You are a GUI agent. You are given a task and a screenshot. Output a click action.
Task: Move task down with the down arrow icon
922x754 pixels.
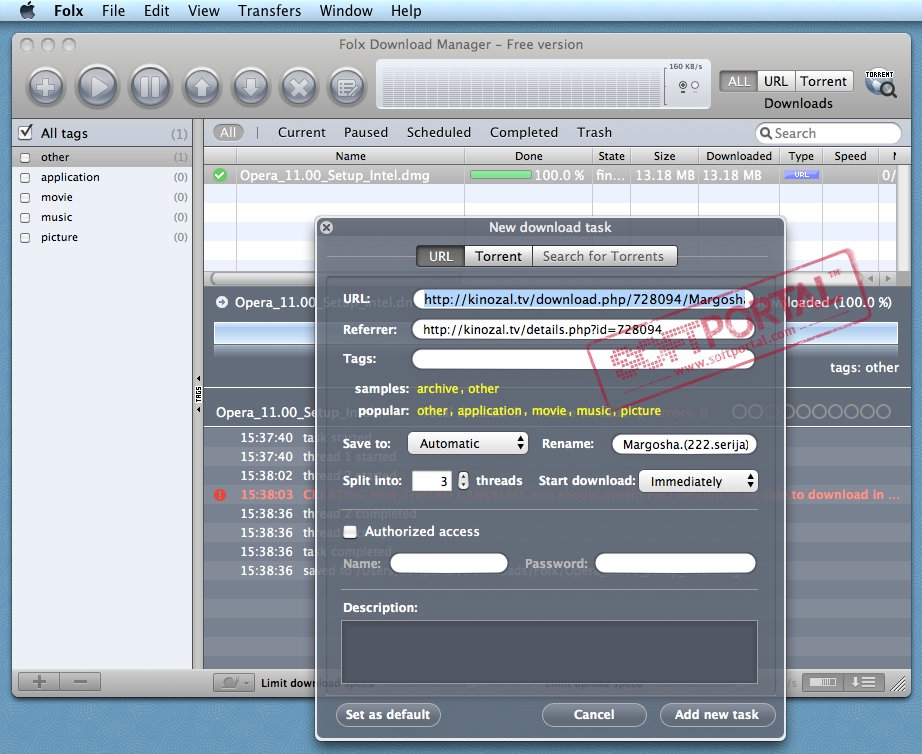click(250, 87)
